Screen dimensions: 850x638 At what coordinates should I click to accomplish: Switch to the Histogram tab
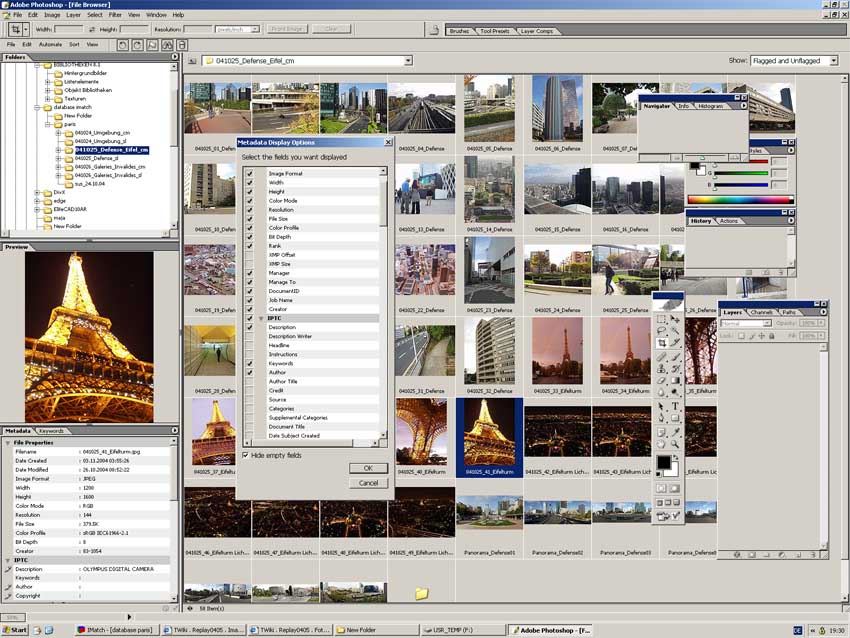[710, 106]
